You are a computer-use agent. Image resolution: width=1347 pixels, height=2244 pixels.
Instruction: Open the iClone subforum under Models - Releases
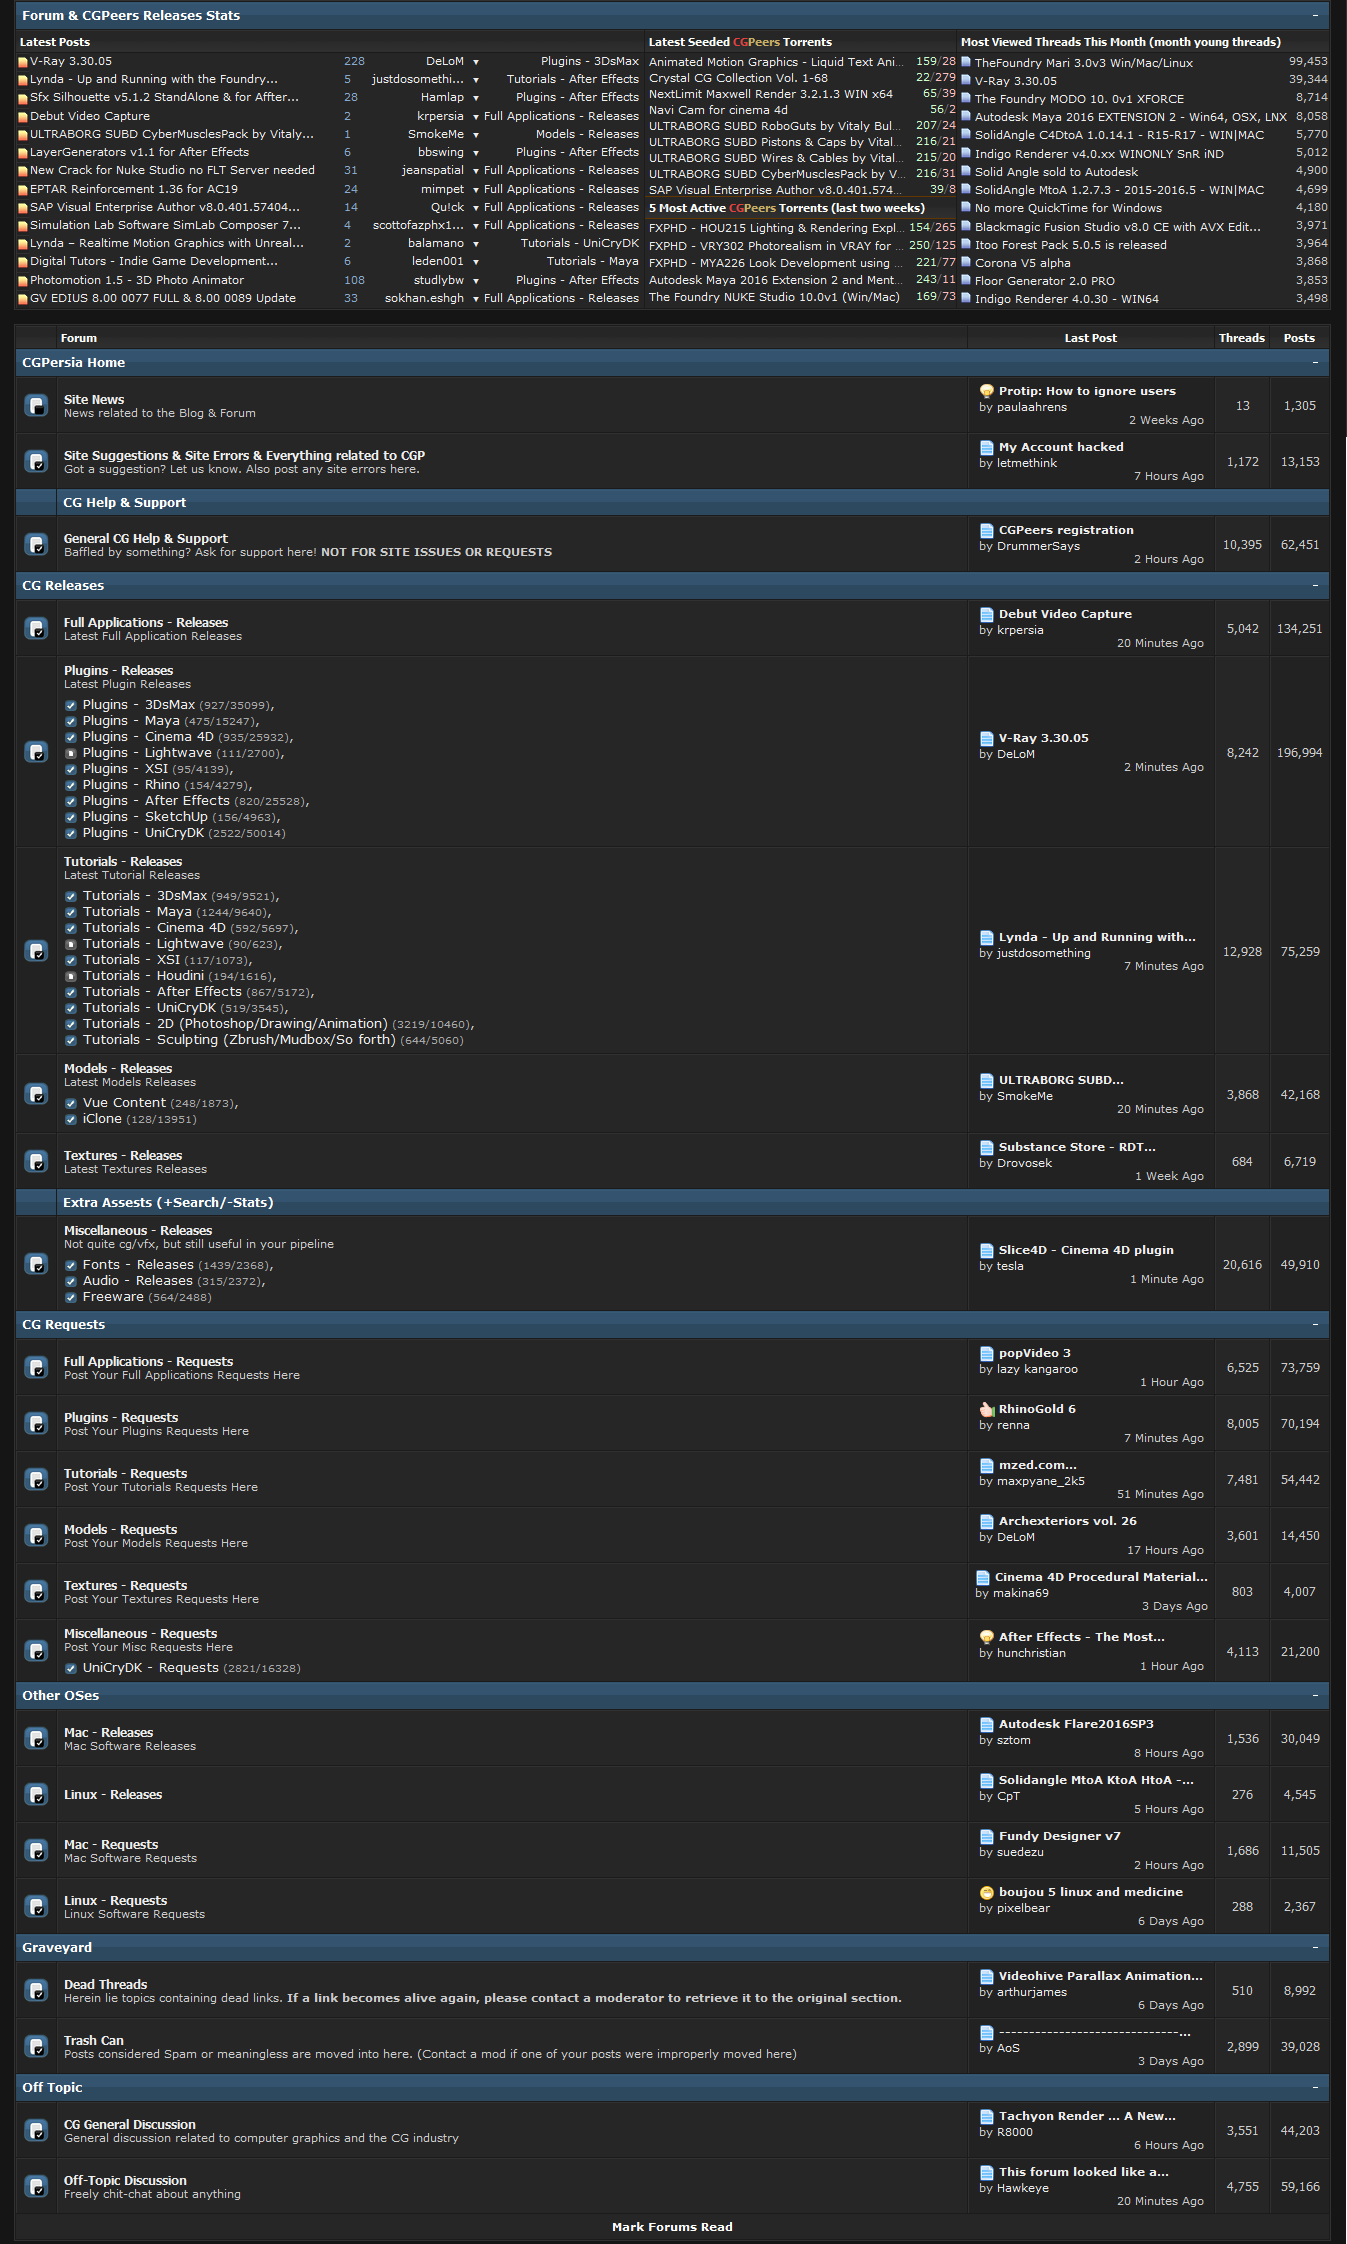[x=102, y=1119]
